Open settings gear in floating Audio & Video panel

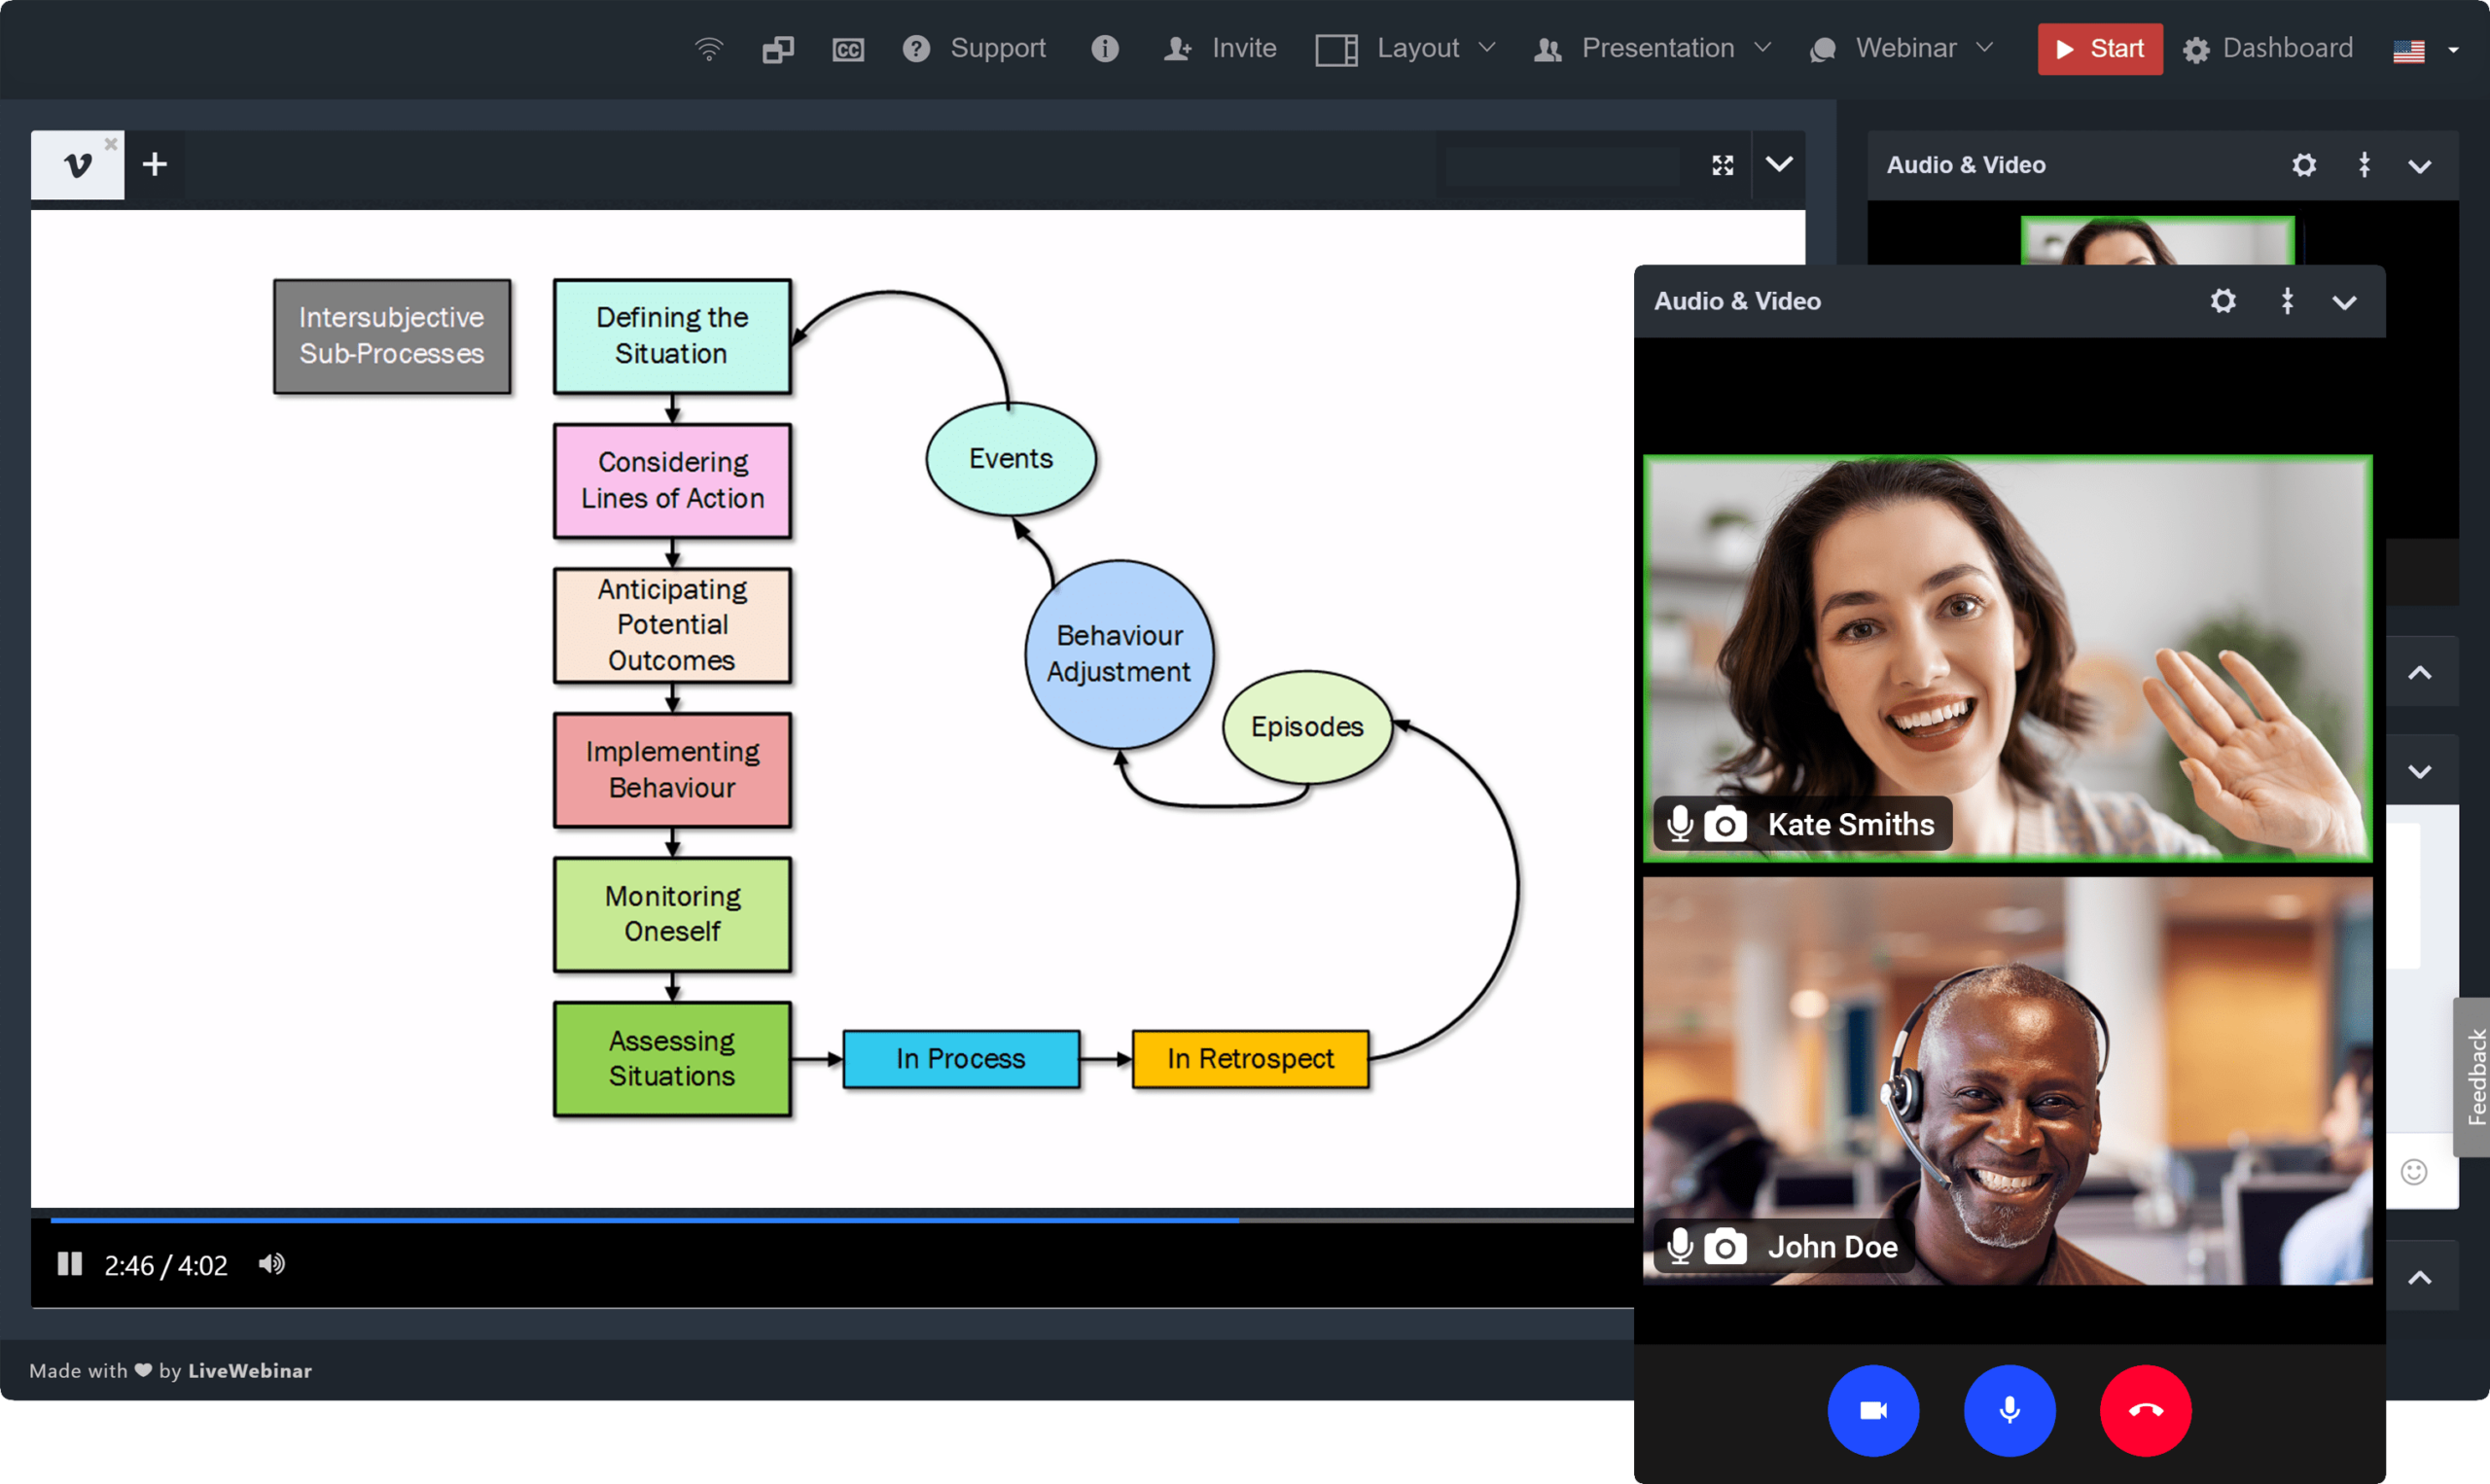point(2222,301)
